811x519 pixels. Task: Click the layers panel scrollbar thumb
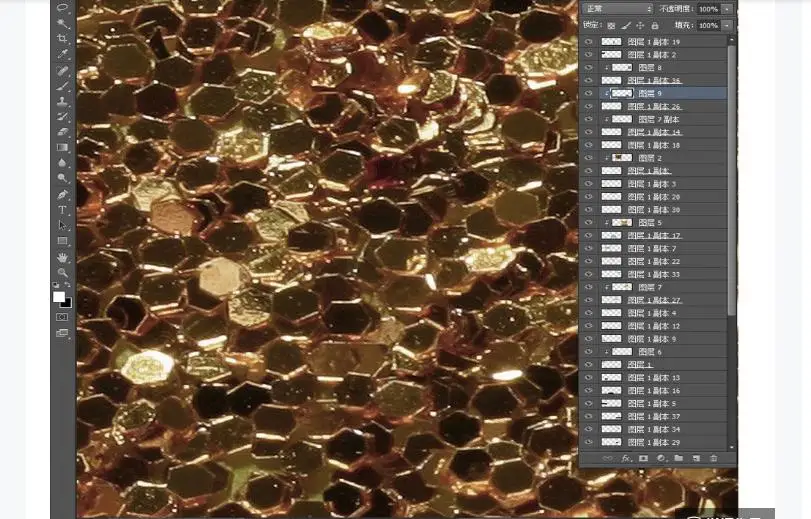point(731,180)
